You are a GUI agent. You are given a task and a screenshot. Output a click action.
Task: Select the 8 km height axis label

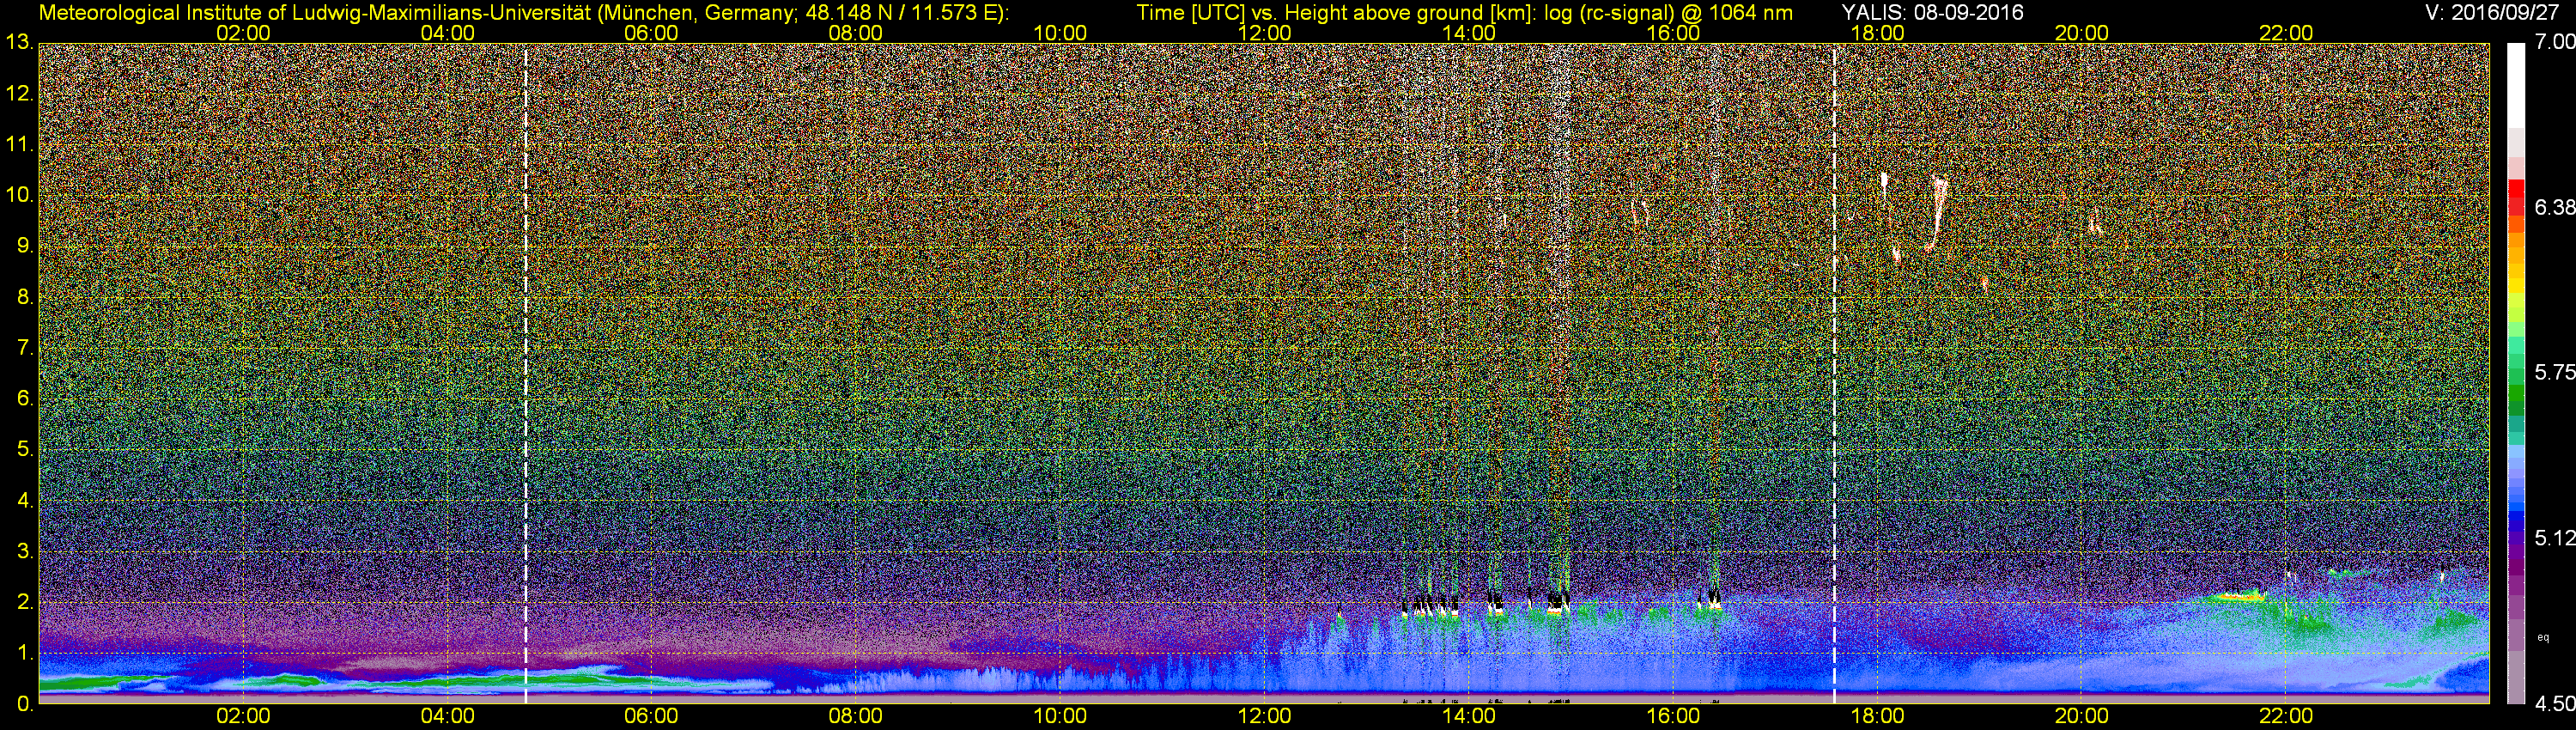click(x=24, y=297)
